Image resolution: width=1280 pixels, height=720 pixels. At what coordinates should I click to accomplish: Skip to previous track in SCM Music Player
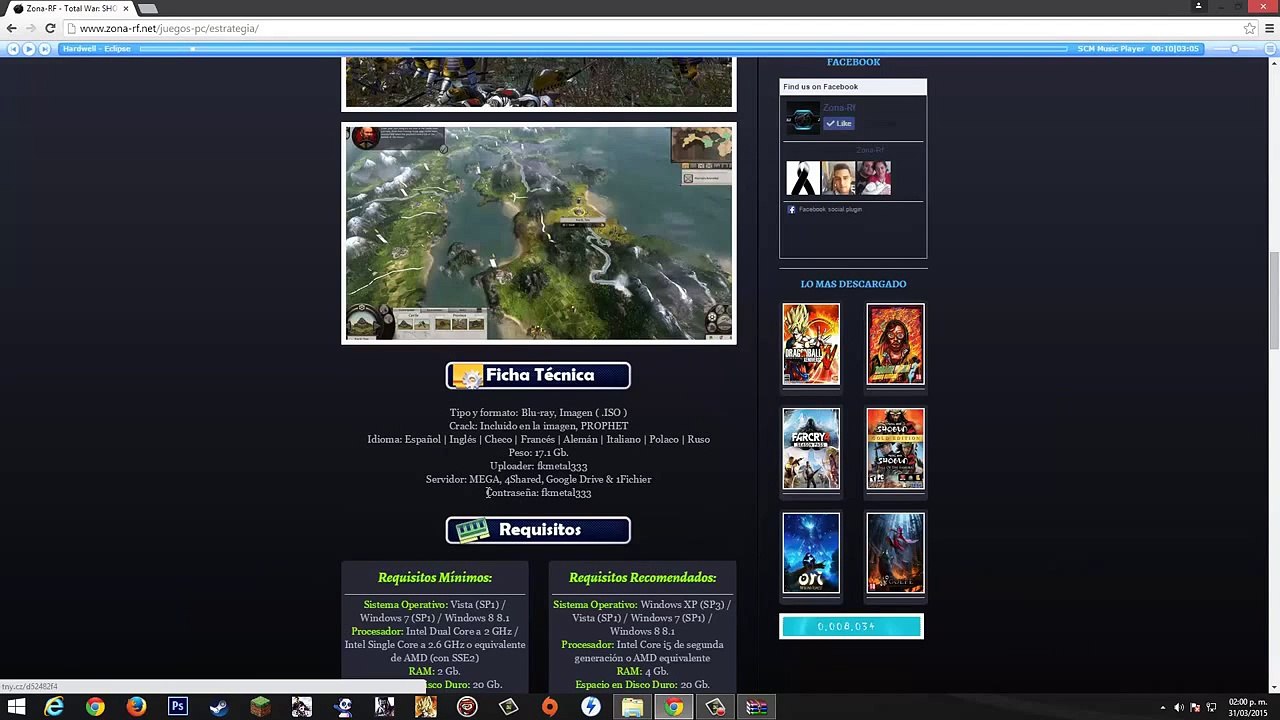12,49
